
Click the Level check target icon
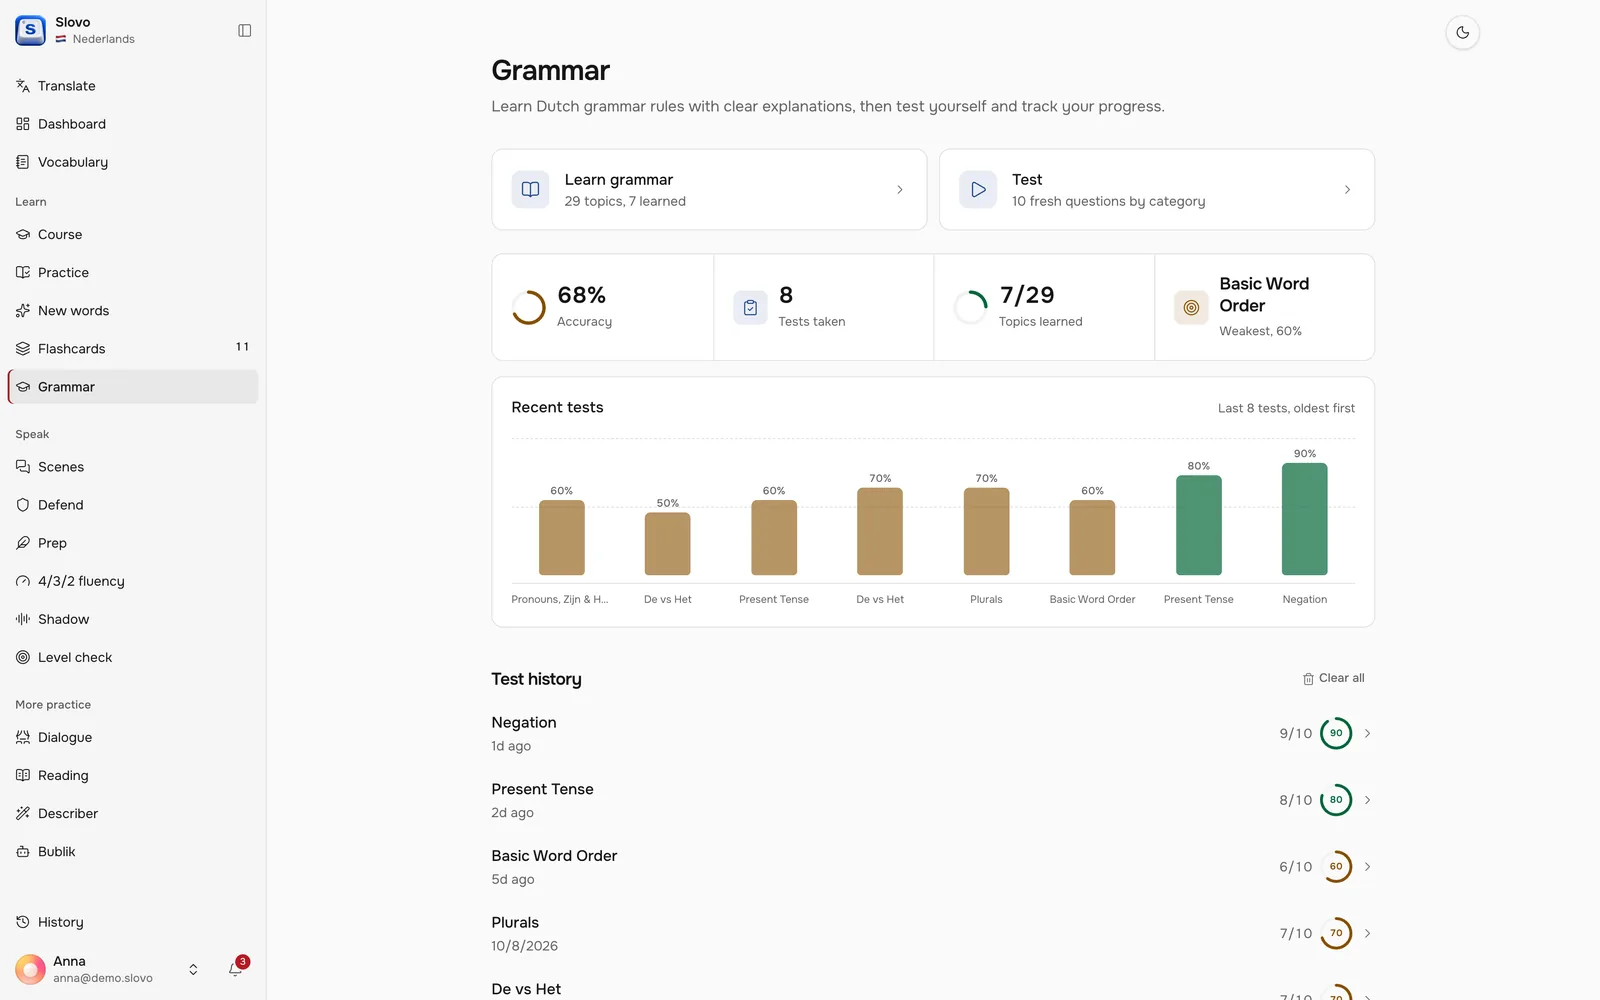[23, 657]
